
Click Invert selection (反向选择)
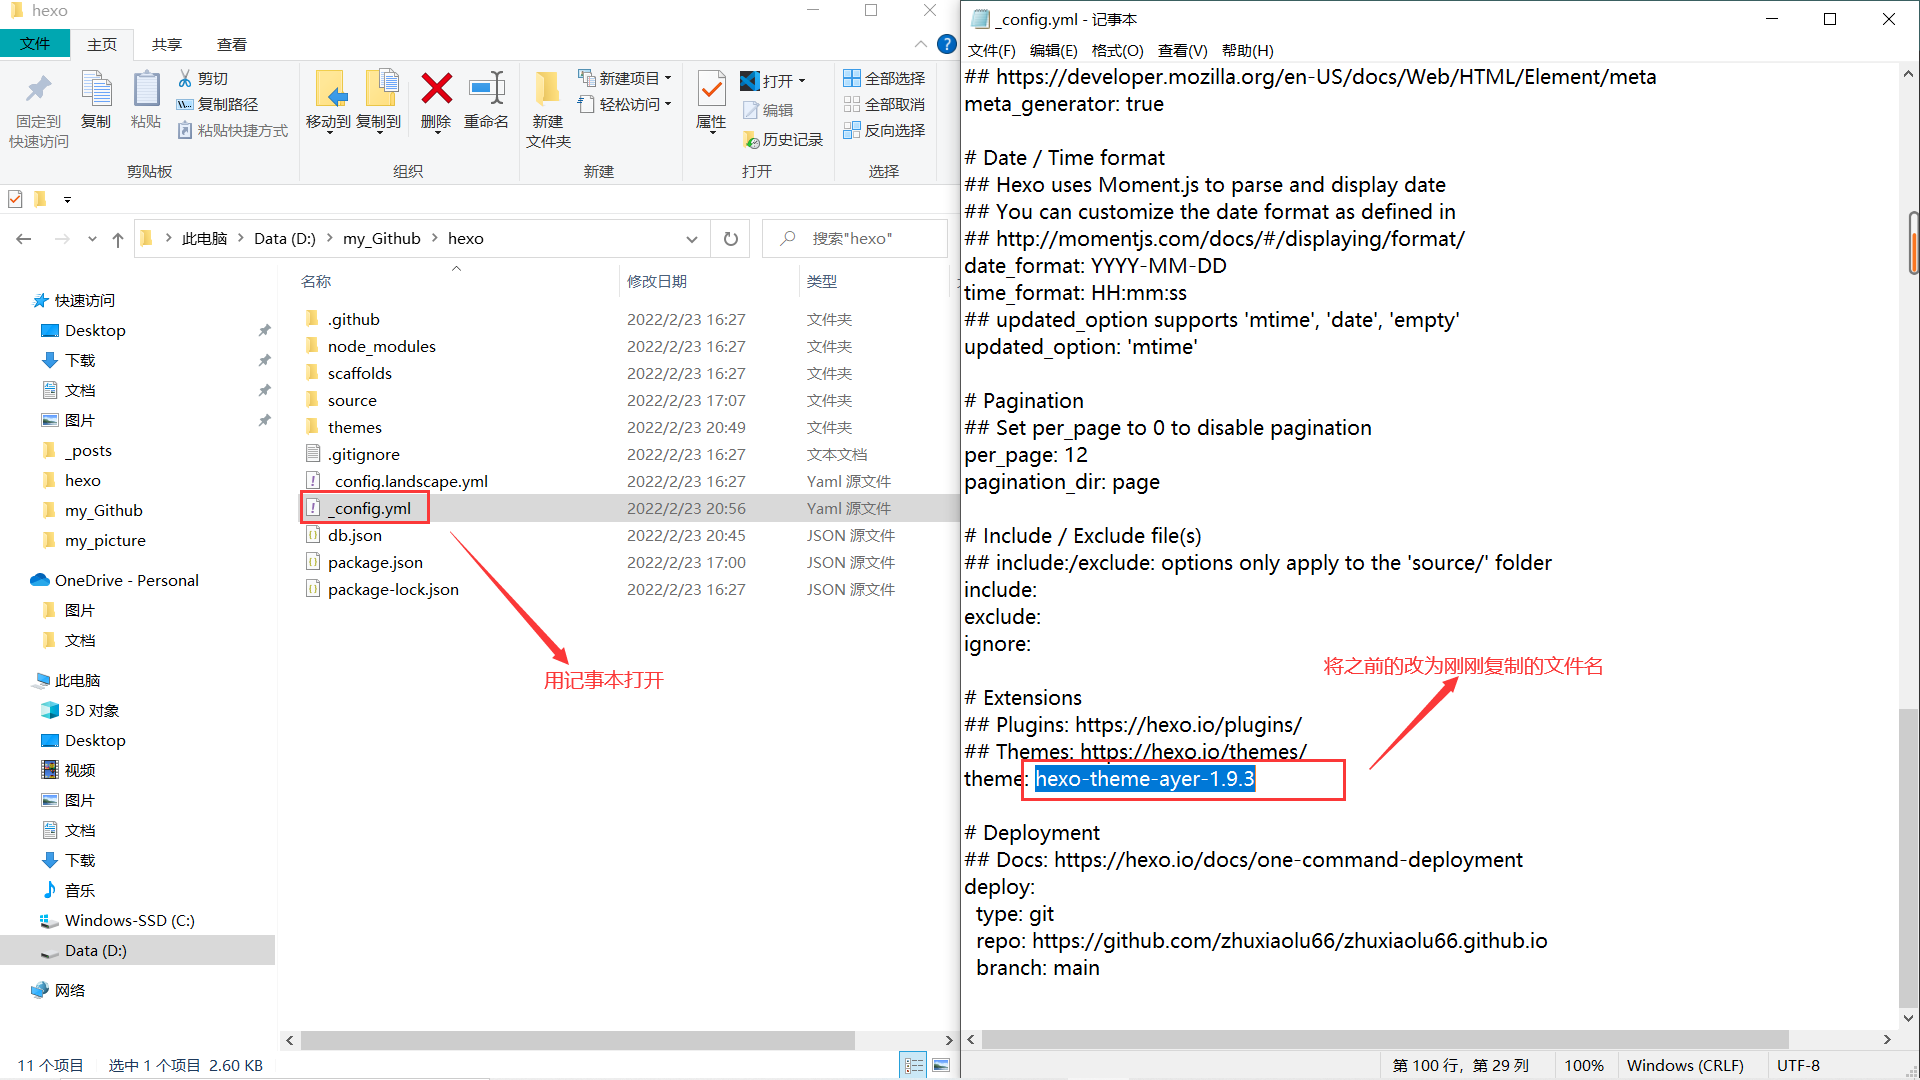pyautogui.click(x=884, y=130)
